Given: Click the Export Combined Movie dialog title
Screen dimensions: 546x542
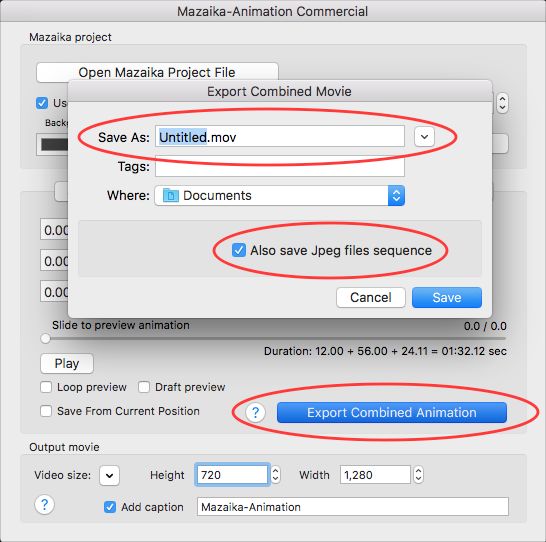Looking at the screenshot, I should point(279,92).
